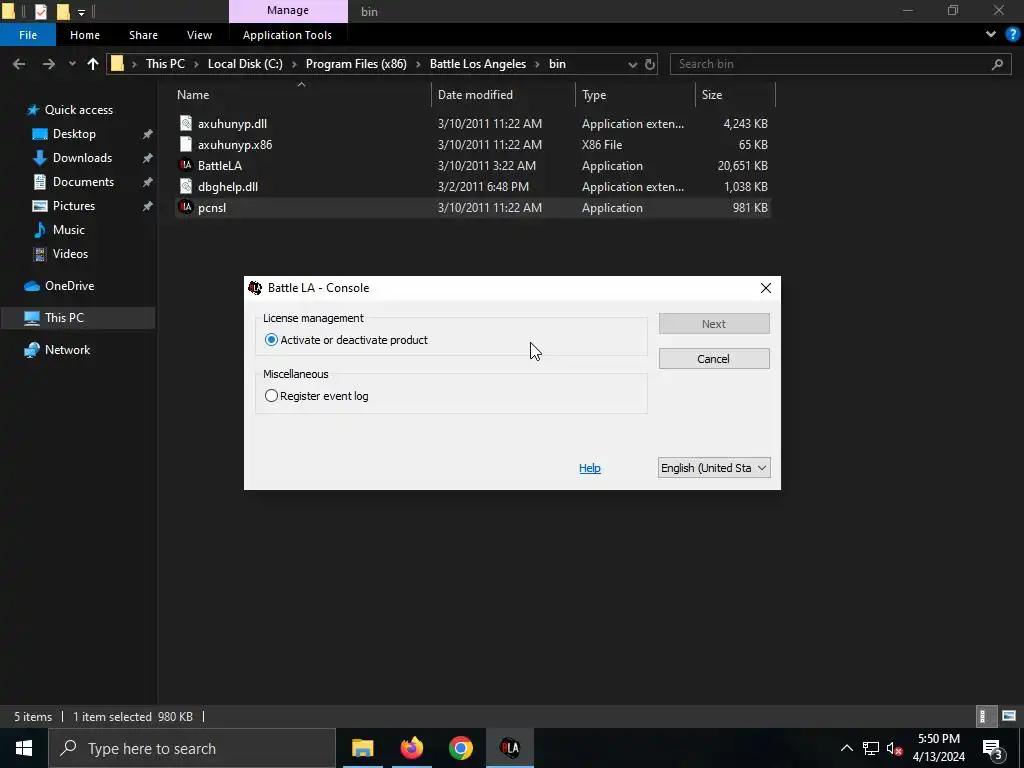Open the English (United States) language dropdown
The image size is (1024, 768).
pos(714,468)
